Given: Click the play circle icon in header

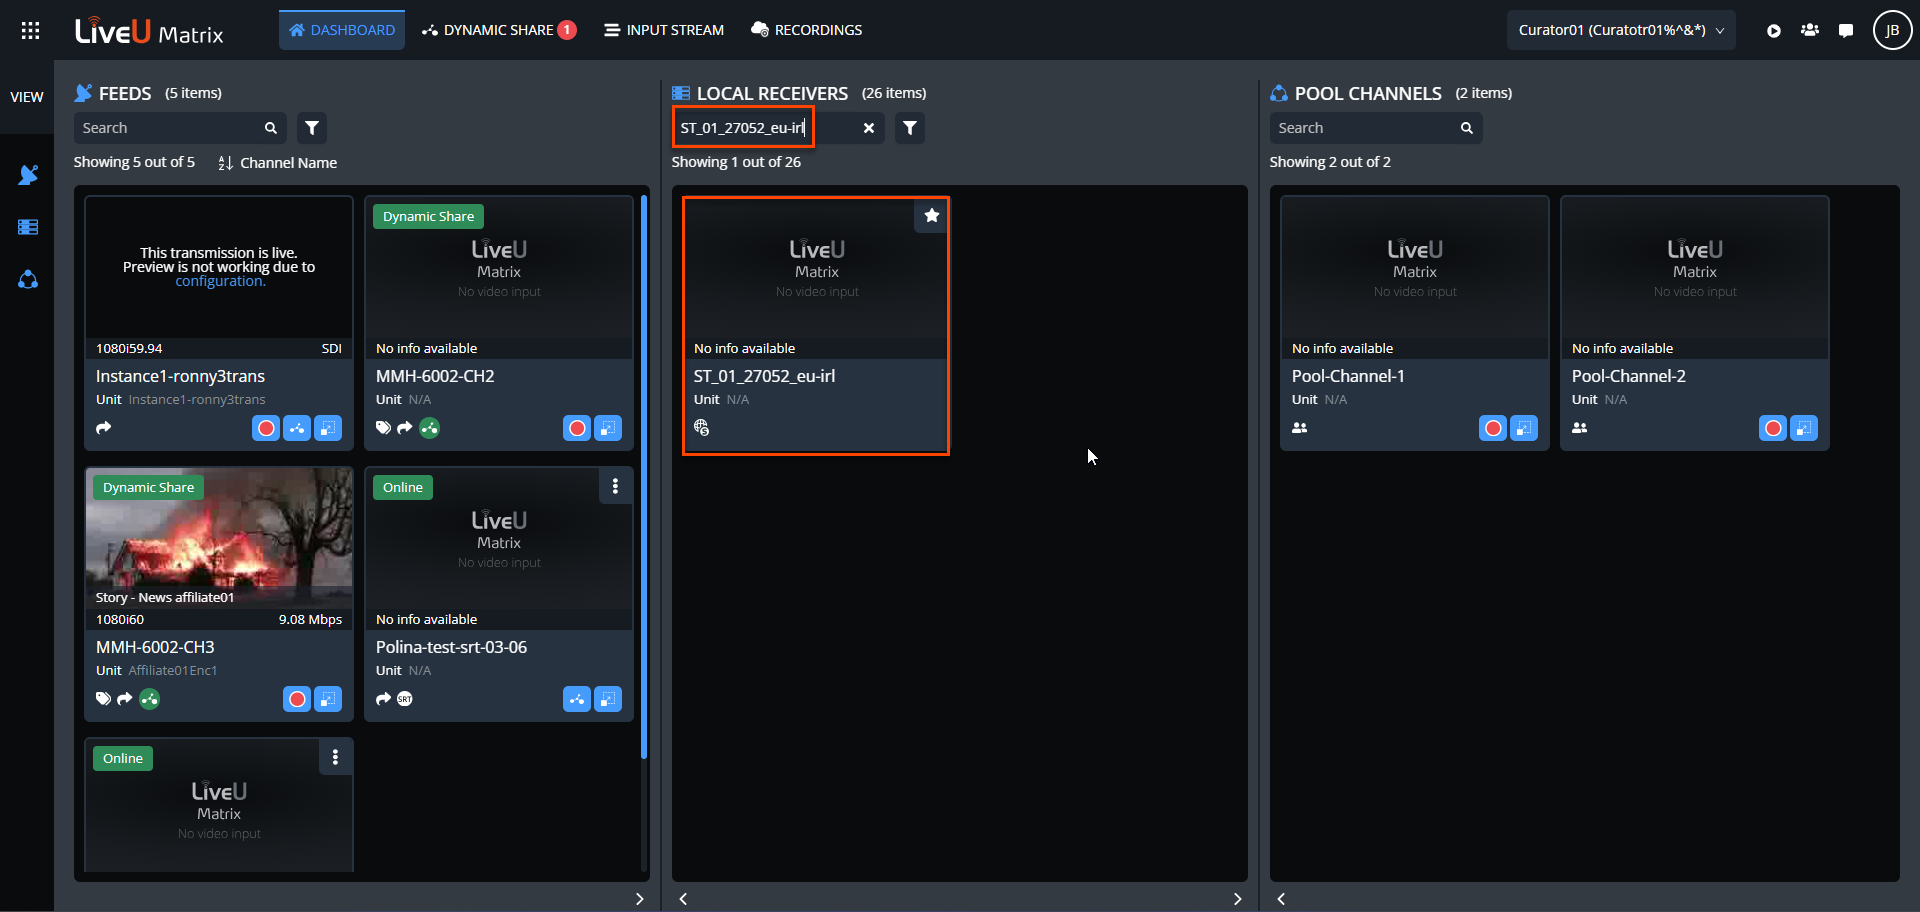Looking at the screenshot, I should coord(1773,30).
